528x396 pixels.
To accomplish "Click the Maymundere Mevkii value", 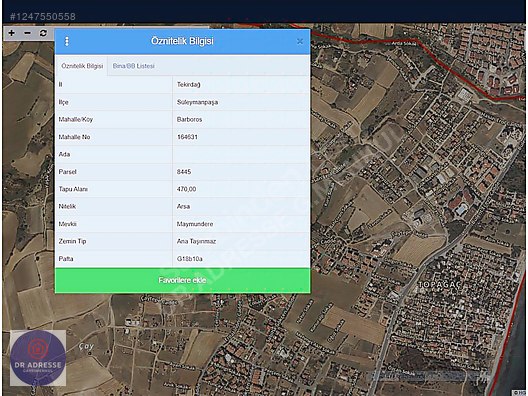I will (195, 224).
